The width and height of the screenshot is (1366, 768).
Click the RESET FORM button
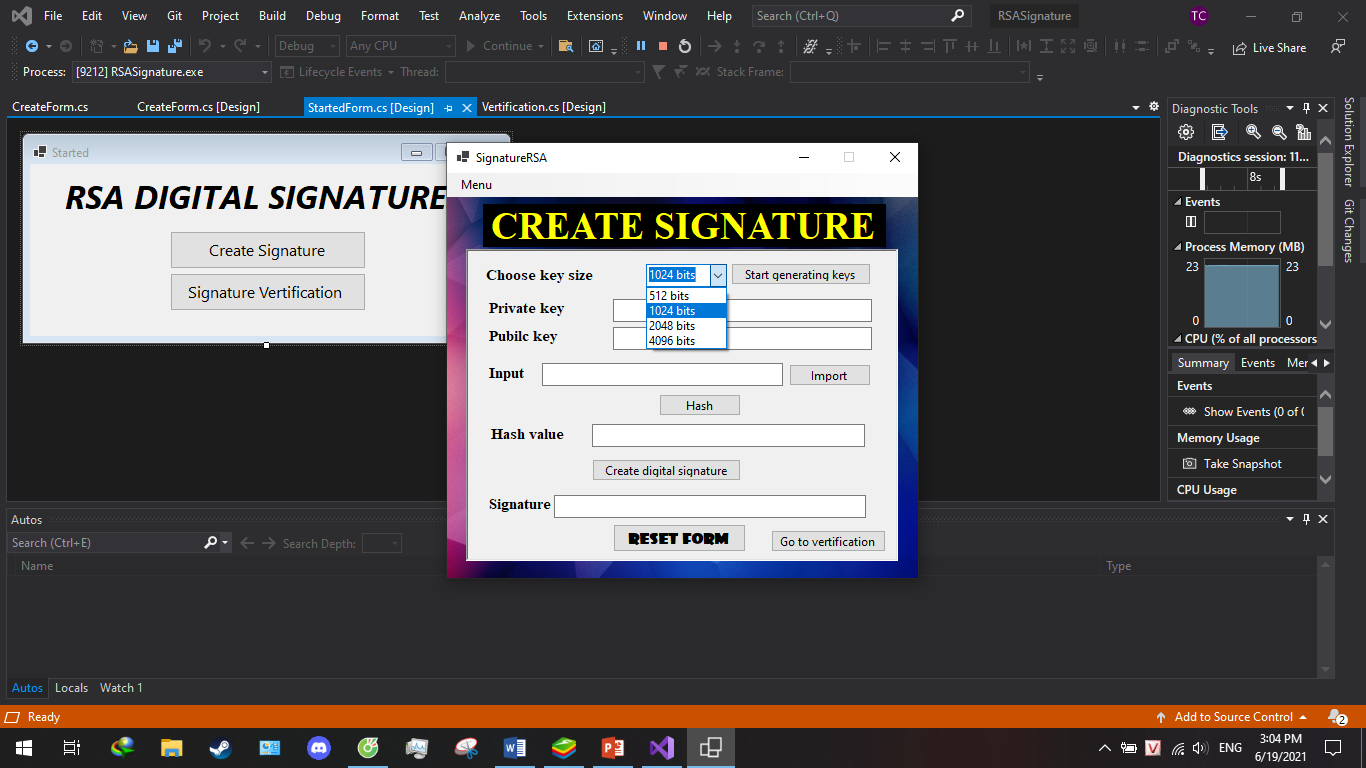pyautogui.click(x=679, y=538)
